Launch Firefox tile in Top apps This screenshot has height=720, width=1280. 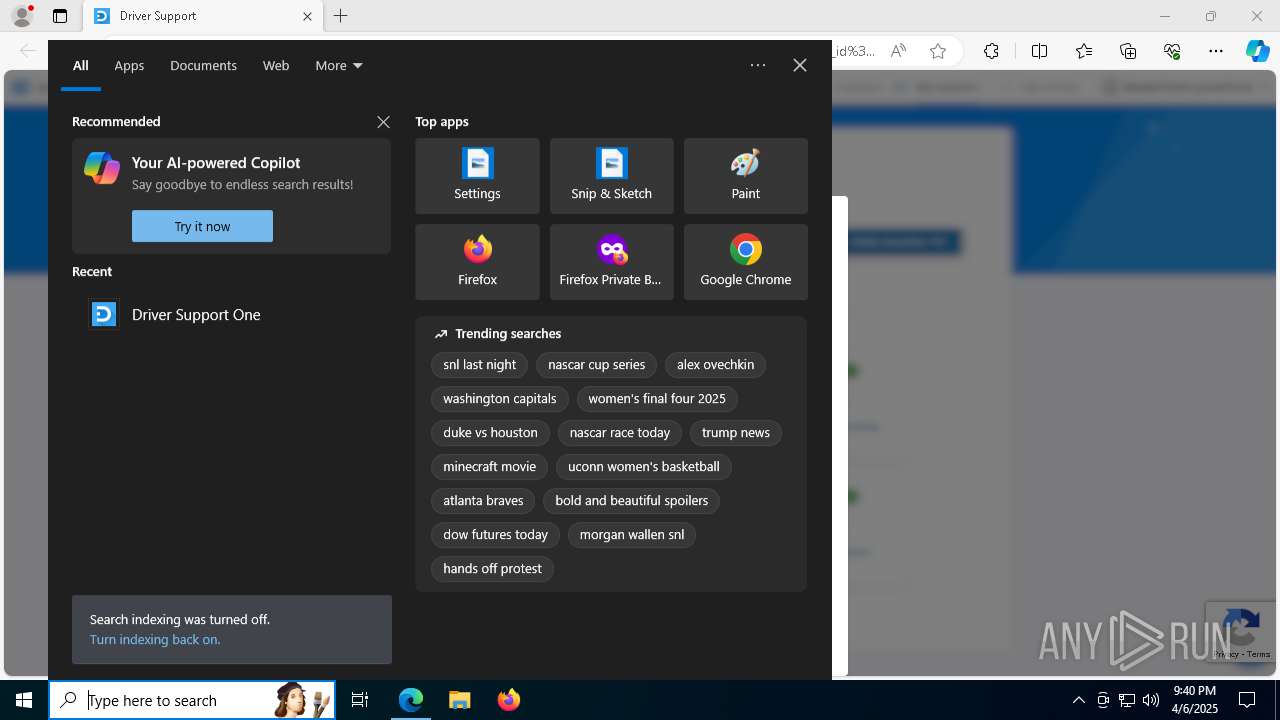click(x=477, y=262)
